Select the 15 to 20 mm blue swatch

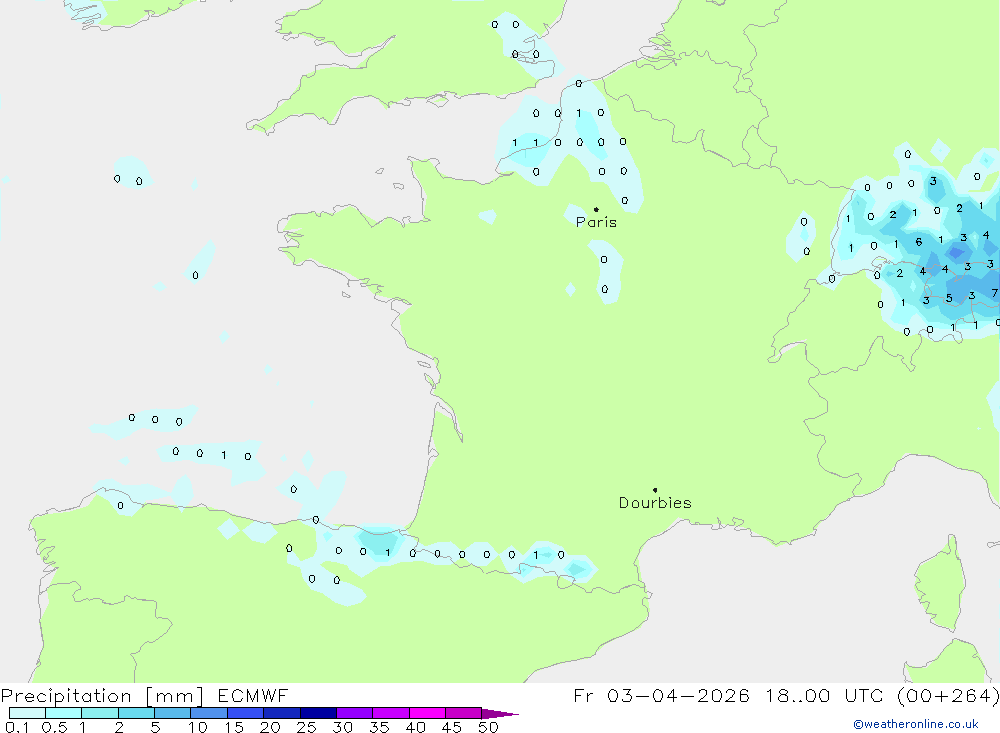[x=245, y=713]
